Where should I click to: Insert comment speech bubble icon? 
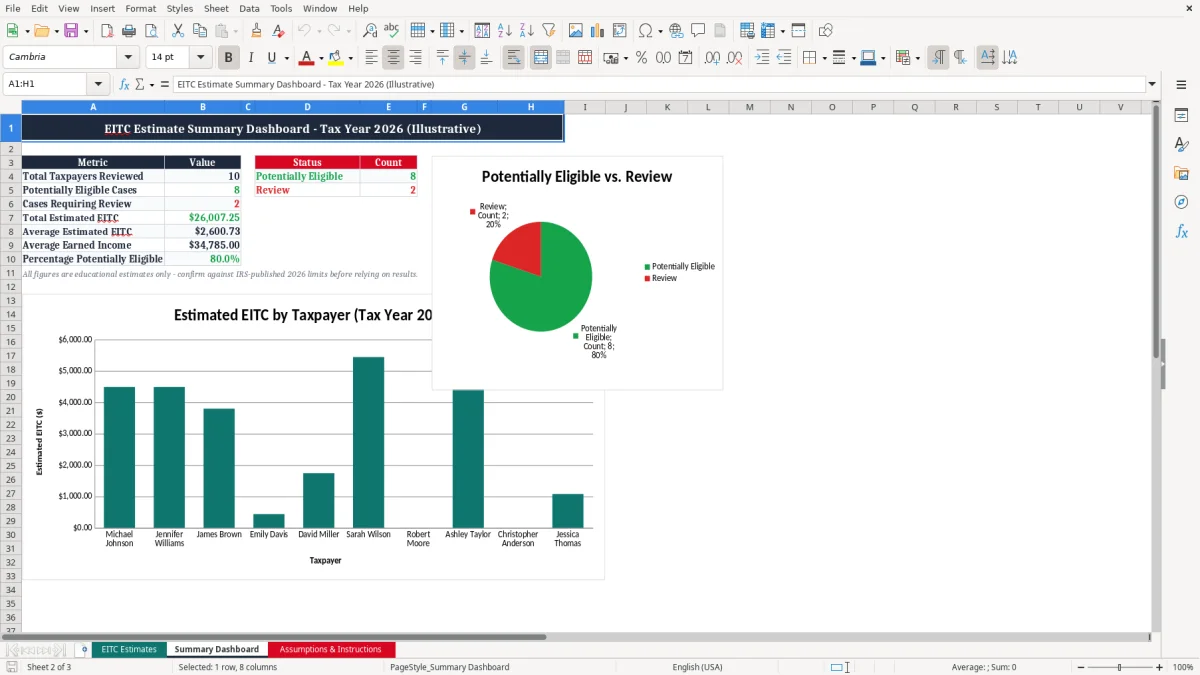point(698,31)
